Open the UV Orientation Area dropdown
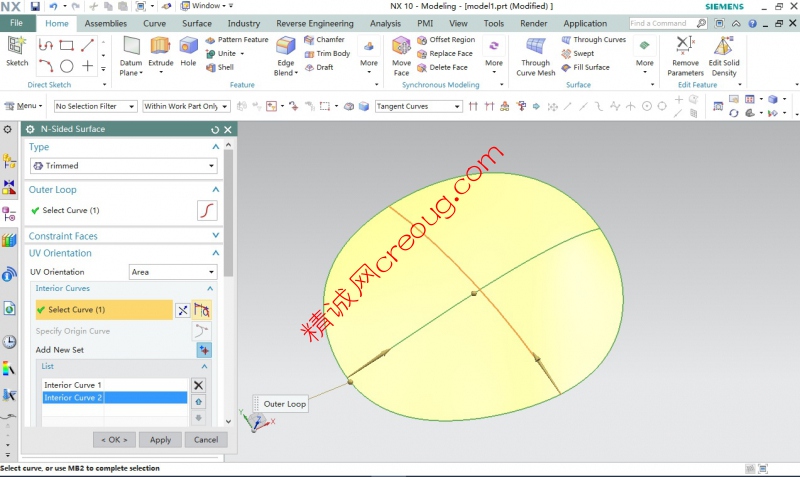Viewport: 800px width, 477px height. click(173, 272)
